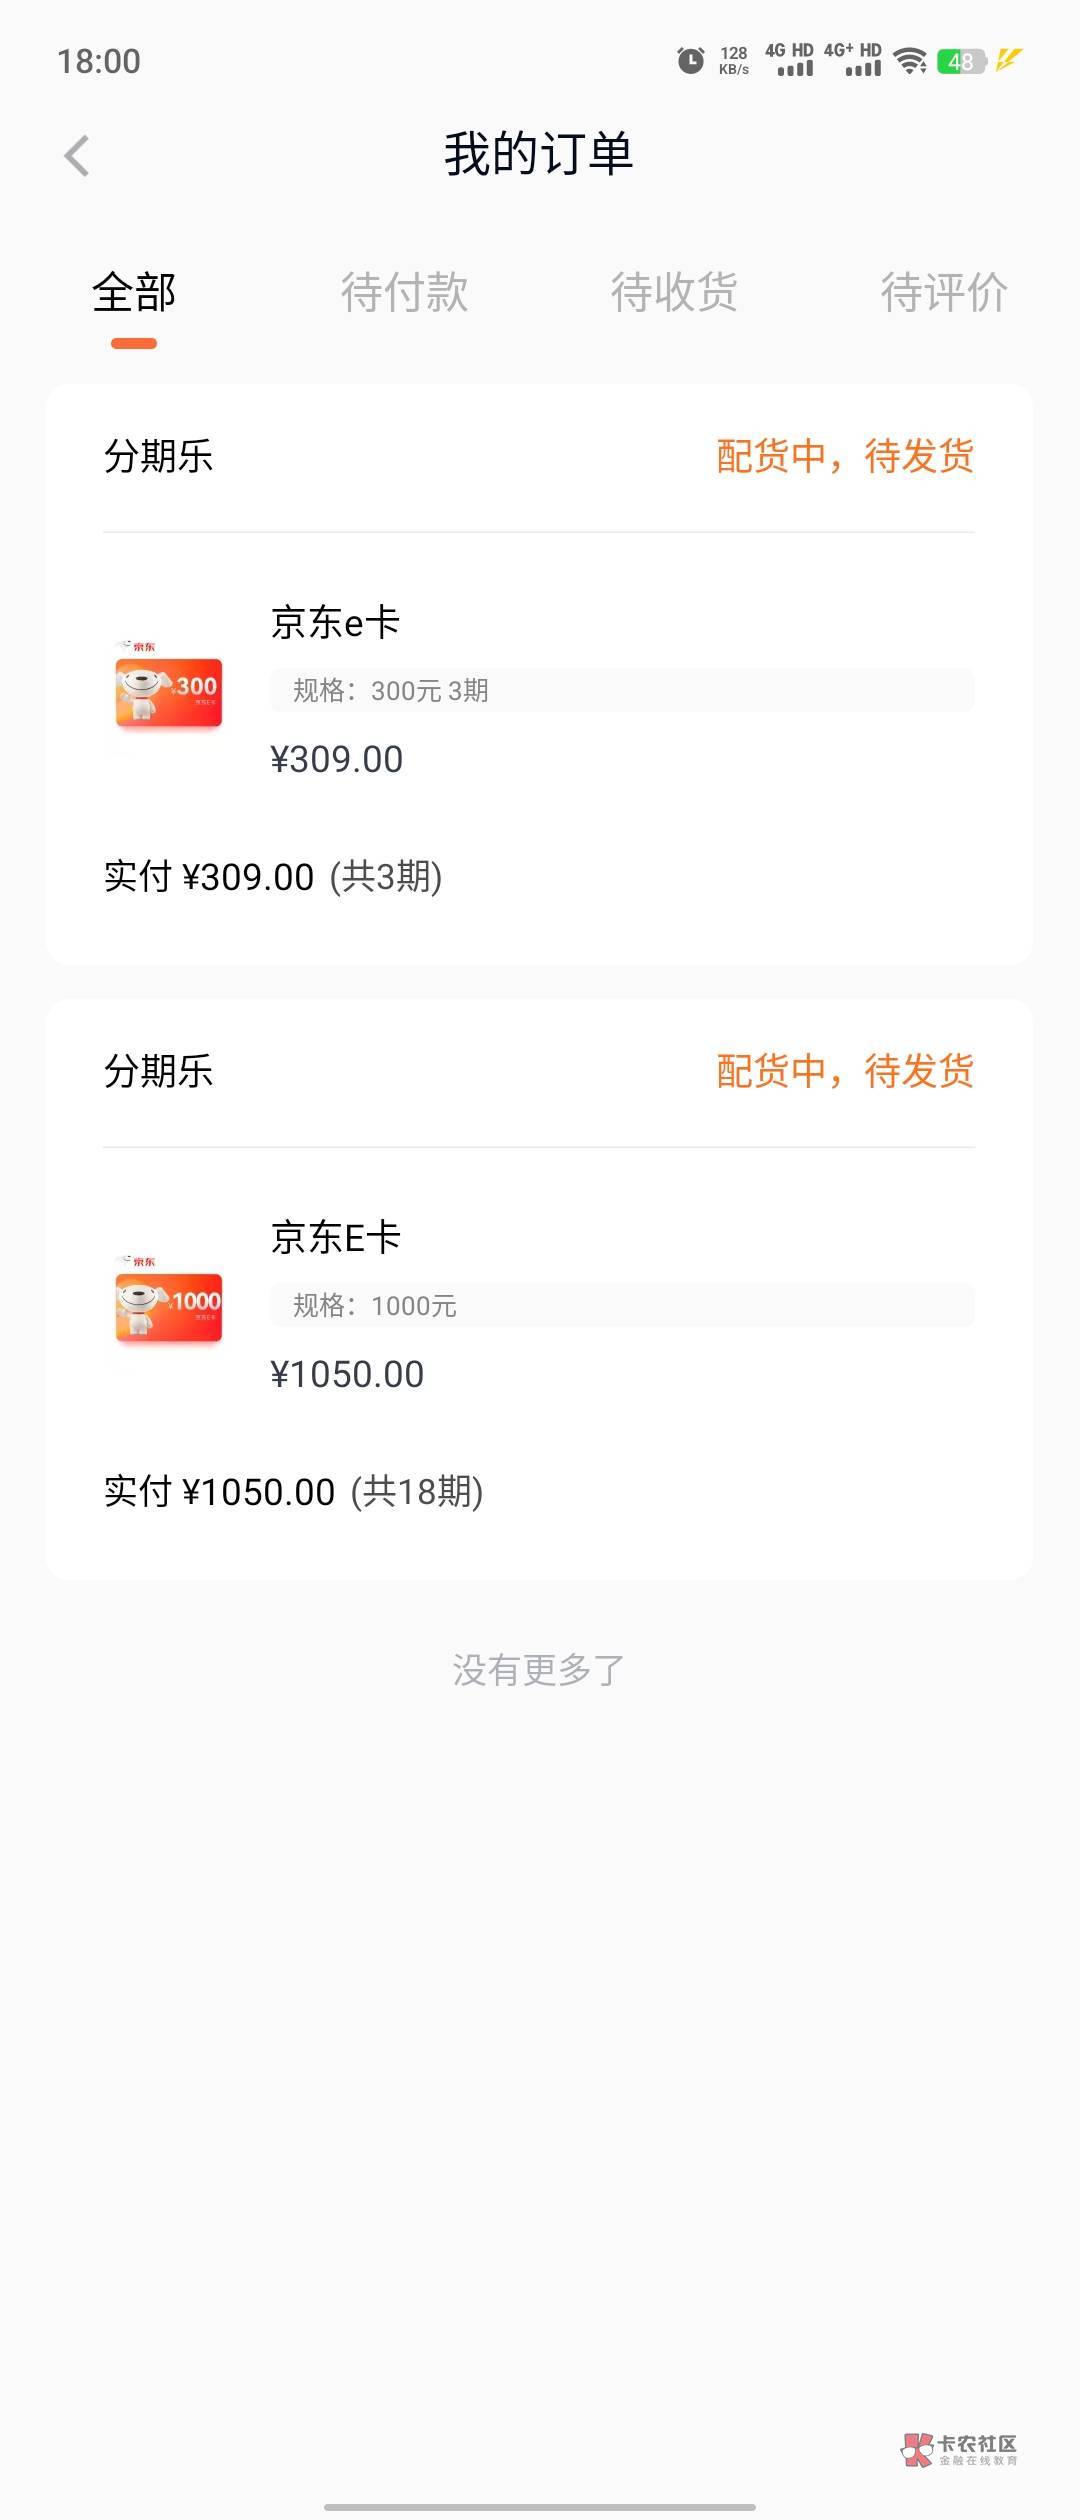The height and width of the screenshot is (2520, 1080).
Task: Tap the first order's 配货中，待发货 status
Action: pos(845,457)
